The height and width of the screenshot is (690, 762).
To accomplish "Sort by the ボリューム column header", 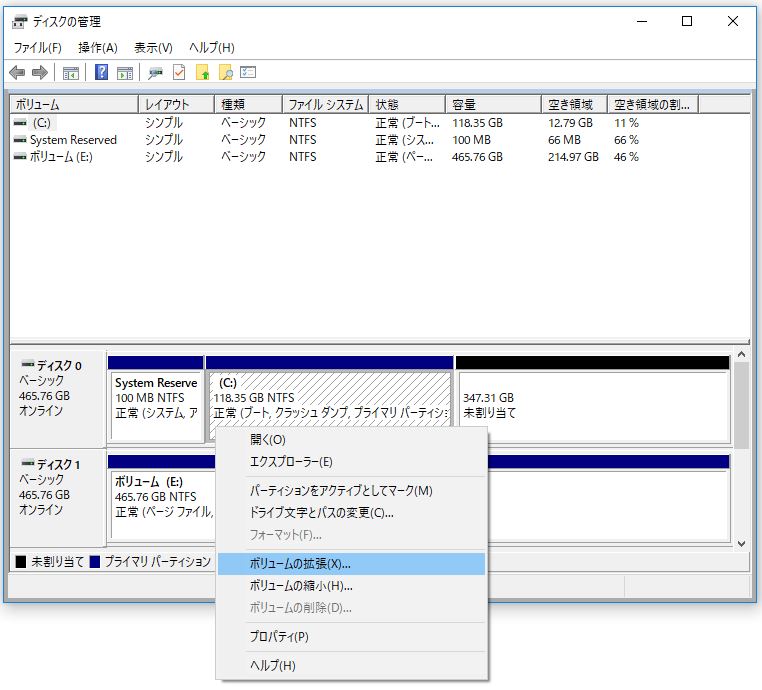I will [x=74, y=104].
